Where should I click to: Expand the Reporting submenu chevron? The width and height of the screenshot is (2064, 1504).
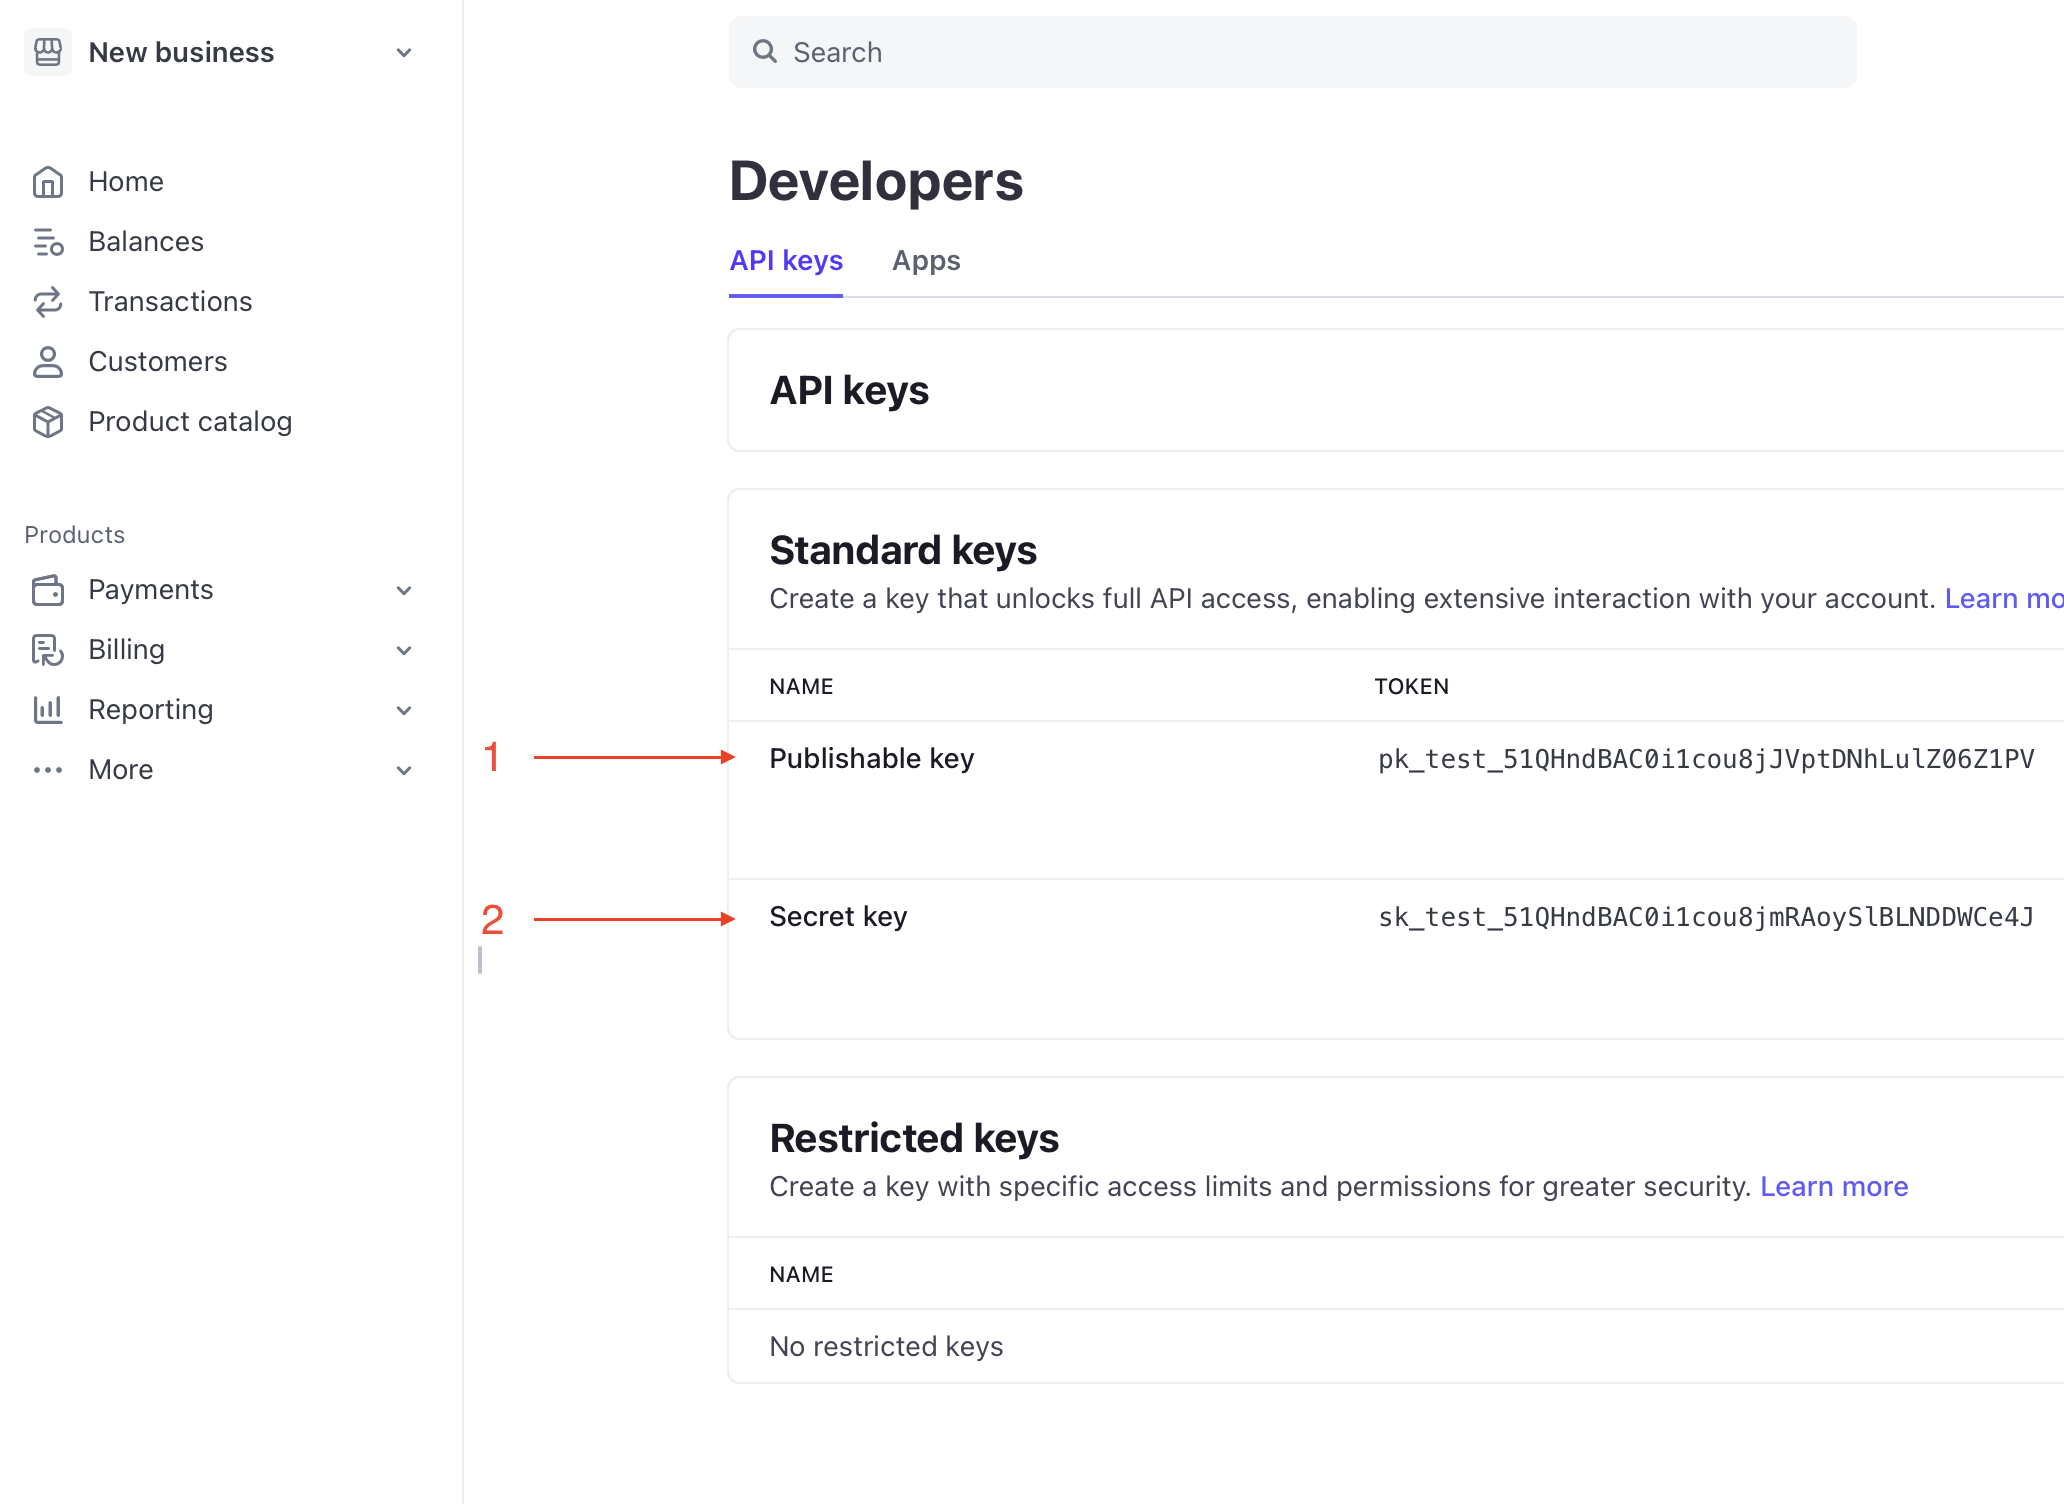coord(404,711)
